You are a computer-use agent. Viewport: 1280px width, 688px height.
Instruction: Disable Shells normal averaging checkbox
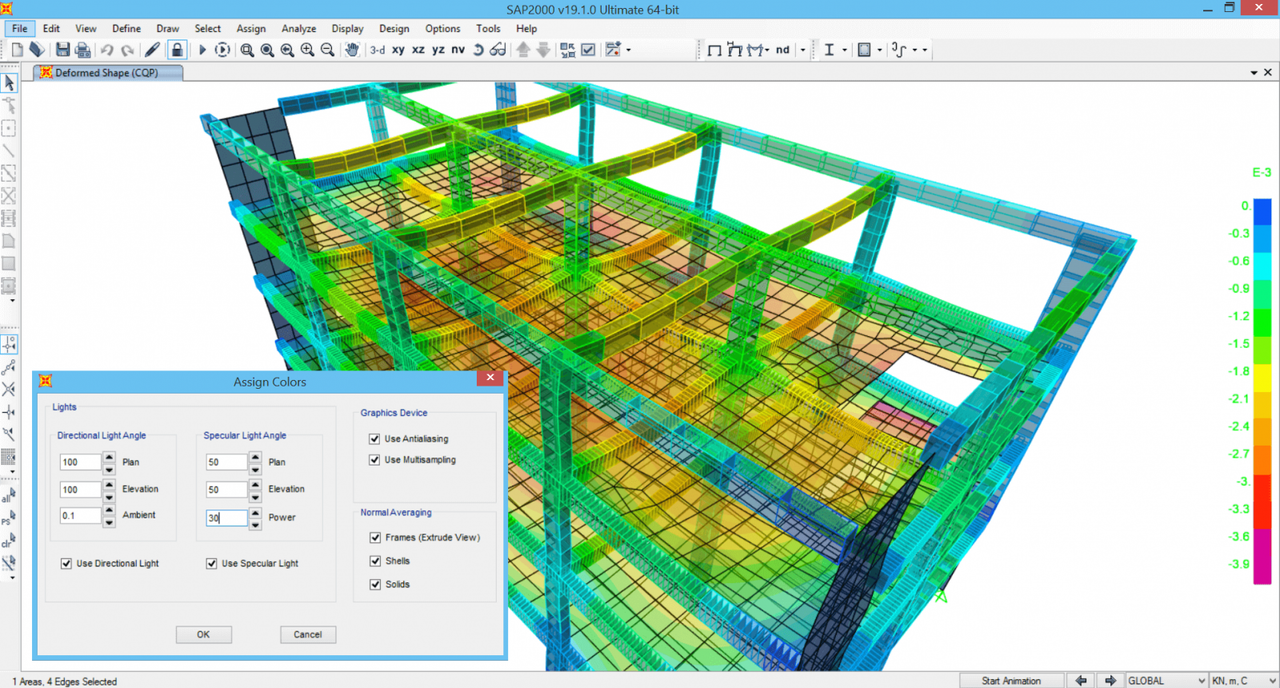pos(375,561)
